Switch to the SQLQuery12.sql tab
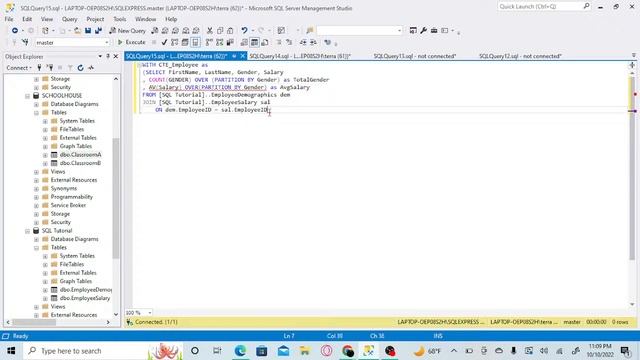Screen dimensions: 640x360 tap(520, 56)
